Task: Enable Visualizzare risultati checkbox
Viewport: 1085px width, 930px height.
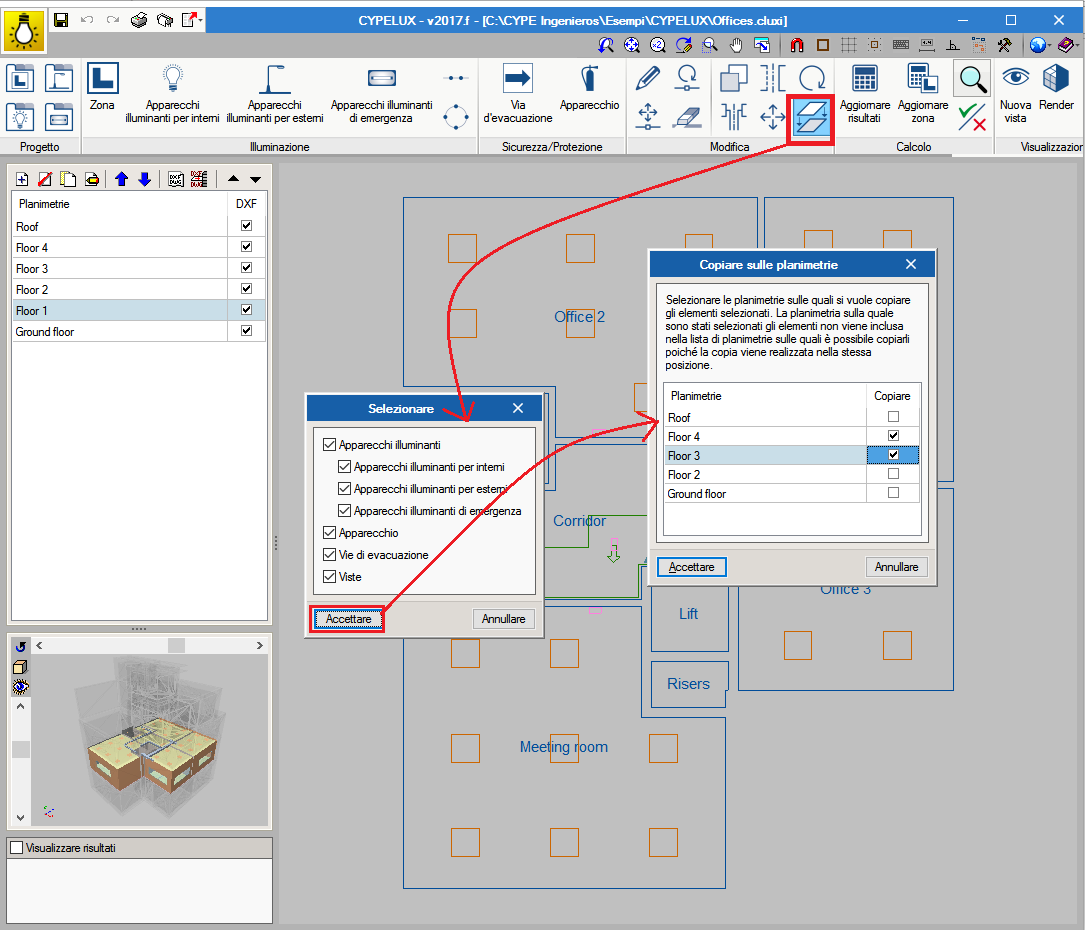Action: 17,848
